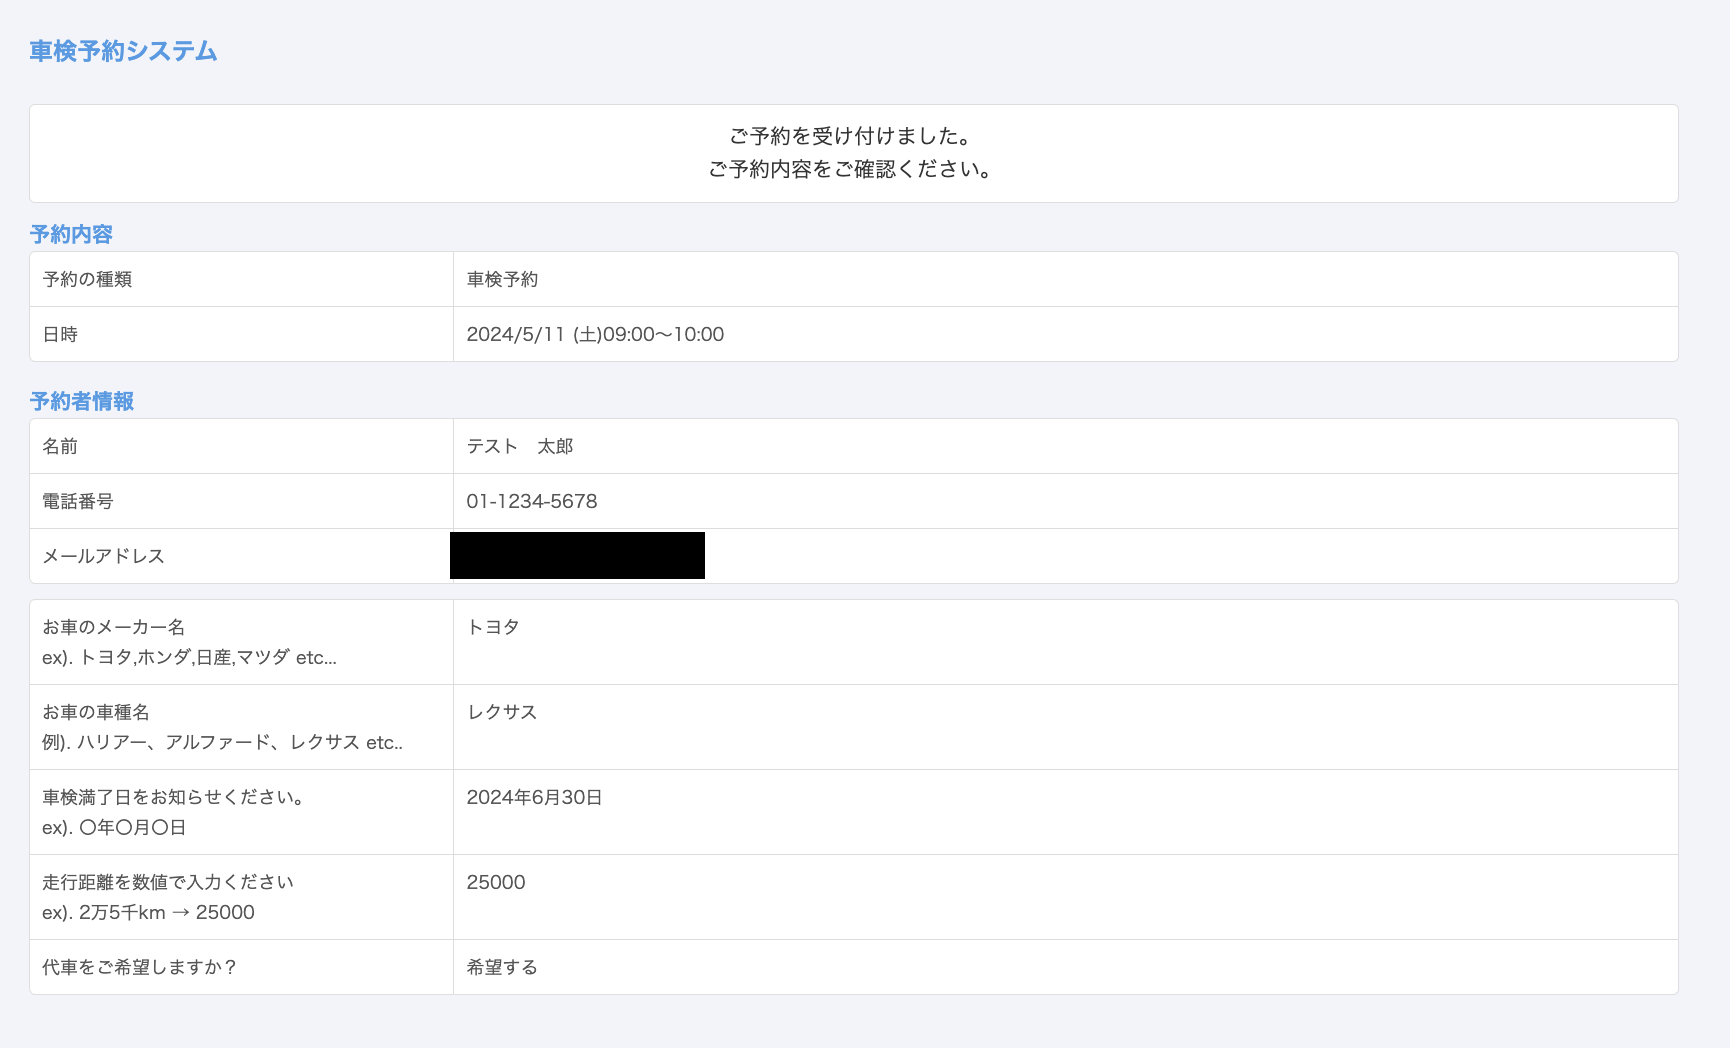This screenshot has height=1048, width=1730.
Task: Click the 代車をご希望しますか？ question label
Action: [x=139, y=967]
